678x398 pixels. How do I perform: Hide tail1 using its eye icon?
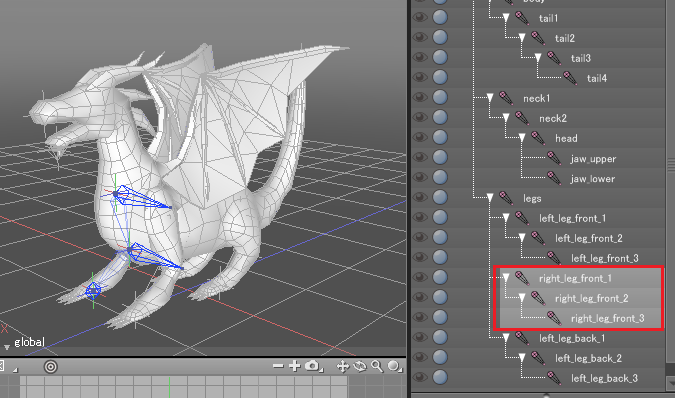420,18
